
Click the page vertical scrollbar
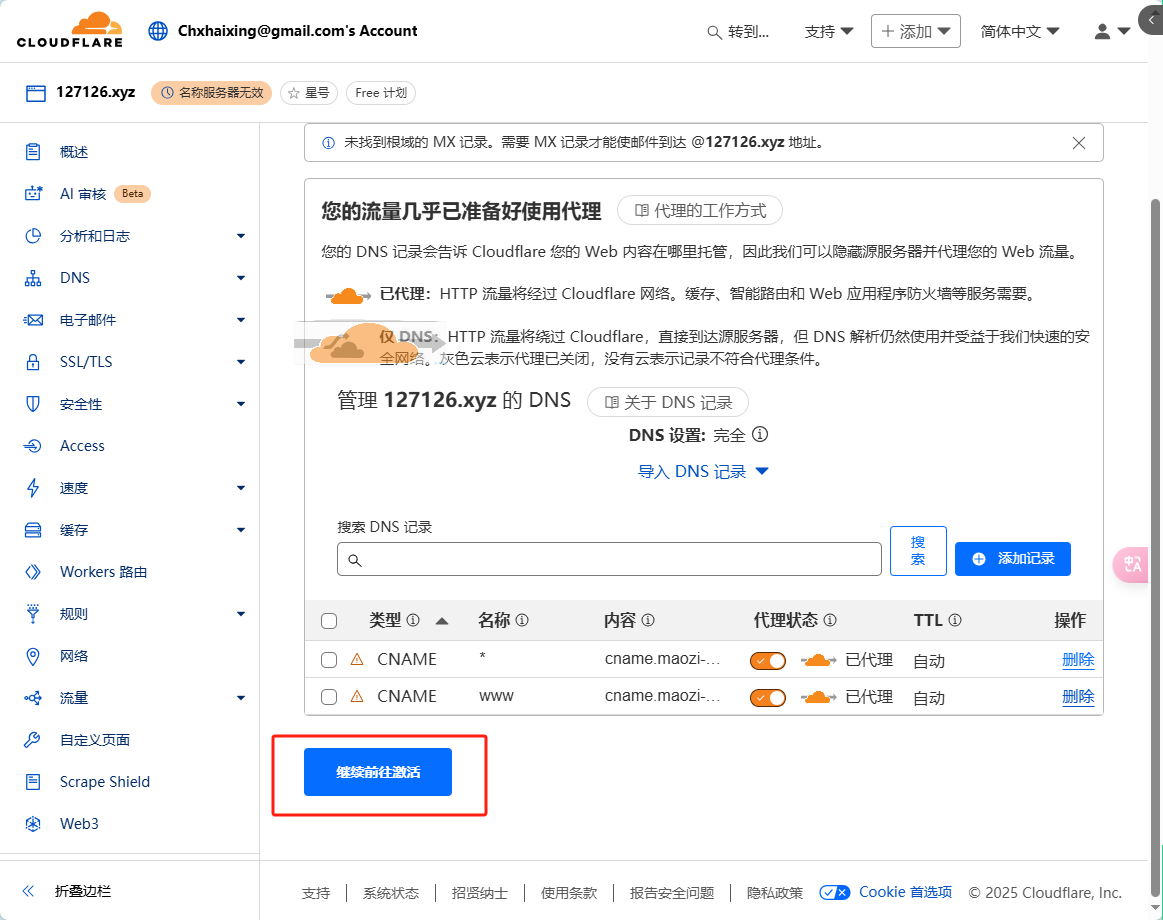[x=1155, y=548]
